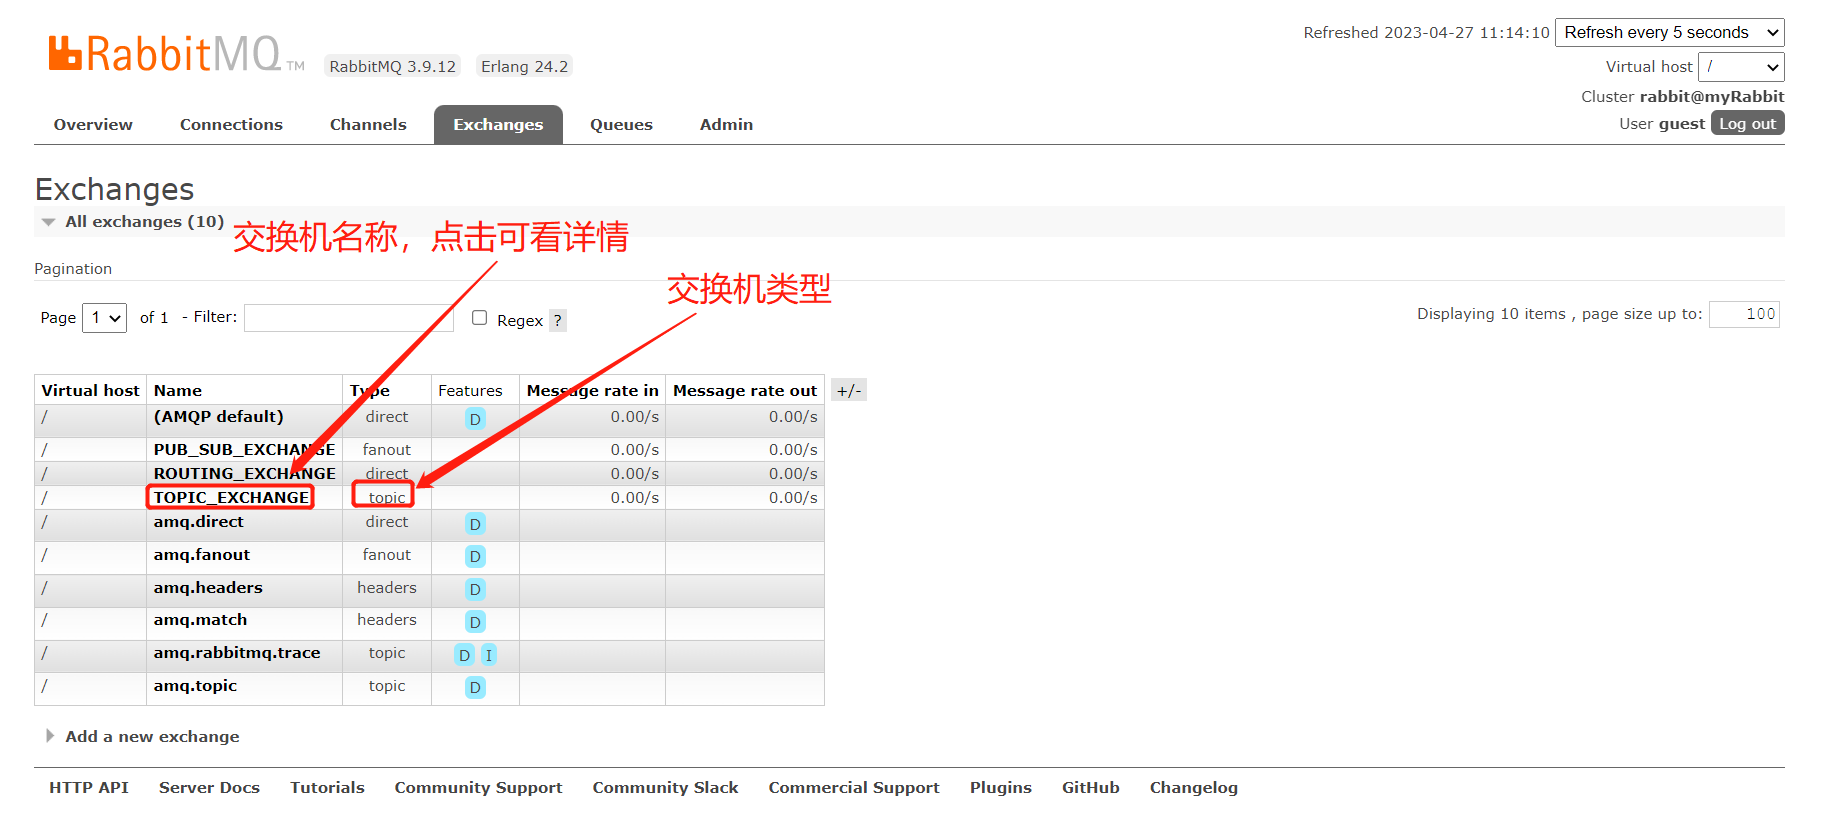Click the D badge for AMQP default exchange
The height and width of the screenshot is (813, 1830).
pos(475,419)
